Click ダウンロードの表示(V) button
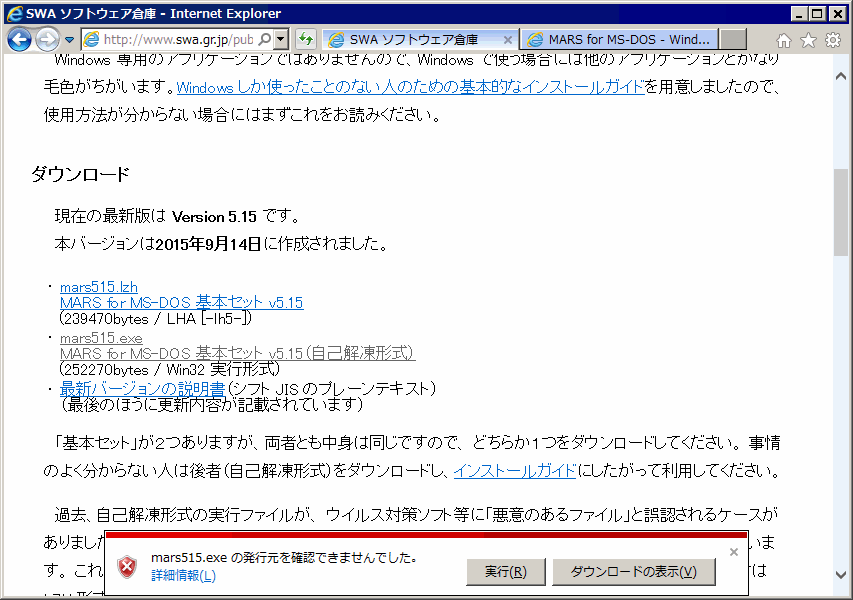This screenshot has width=853, height=600. (x=633, y=572)
